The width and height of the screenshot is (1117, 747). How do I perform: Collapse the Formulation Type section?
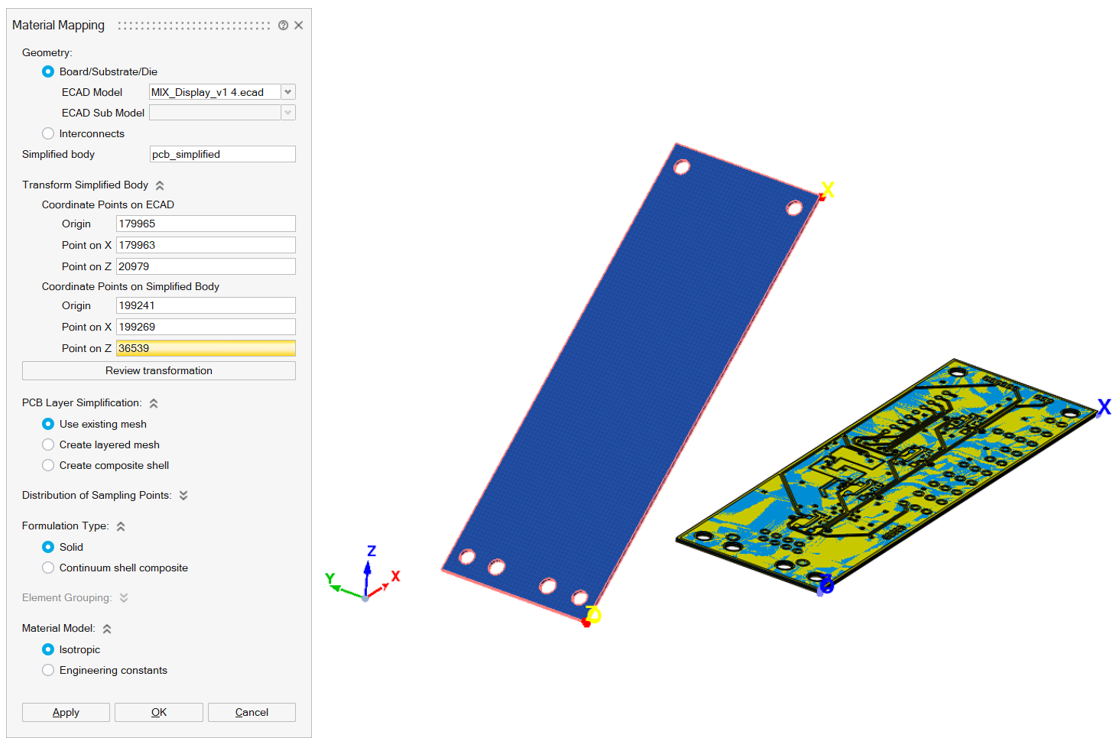pyautogui.click(x=121, y=526)
